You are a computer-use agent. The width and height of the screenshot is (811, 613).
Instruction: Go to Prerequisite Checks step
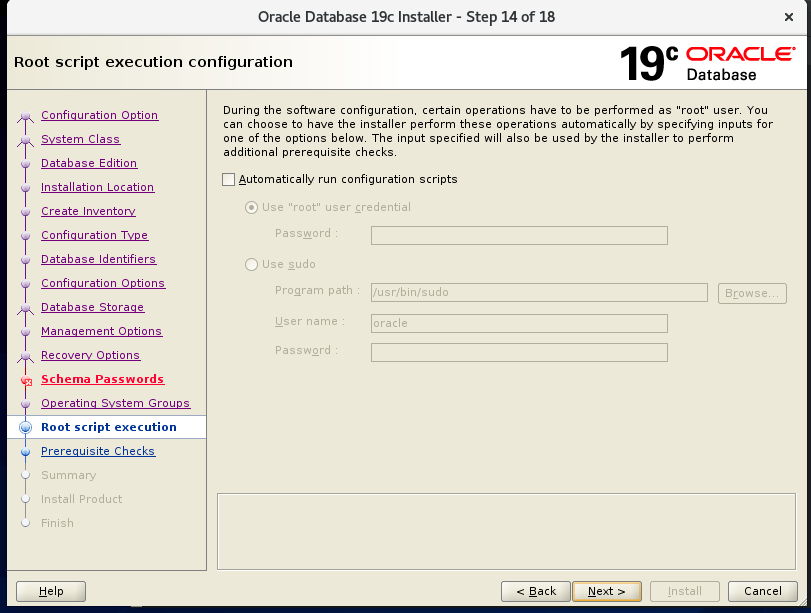[x=98, y=451]
